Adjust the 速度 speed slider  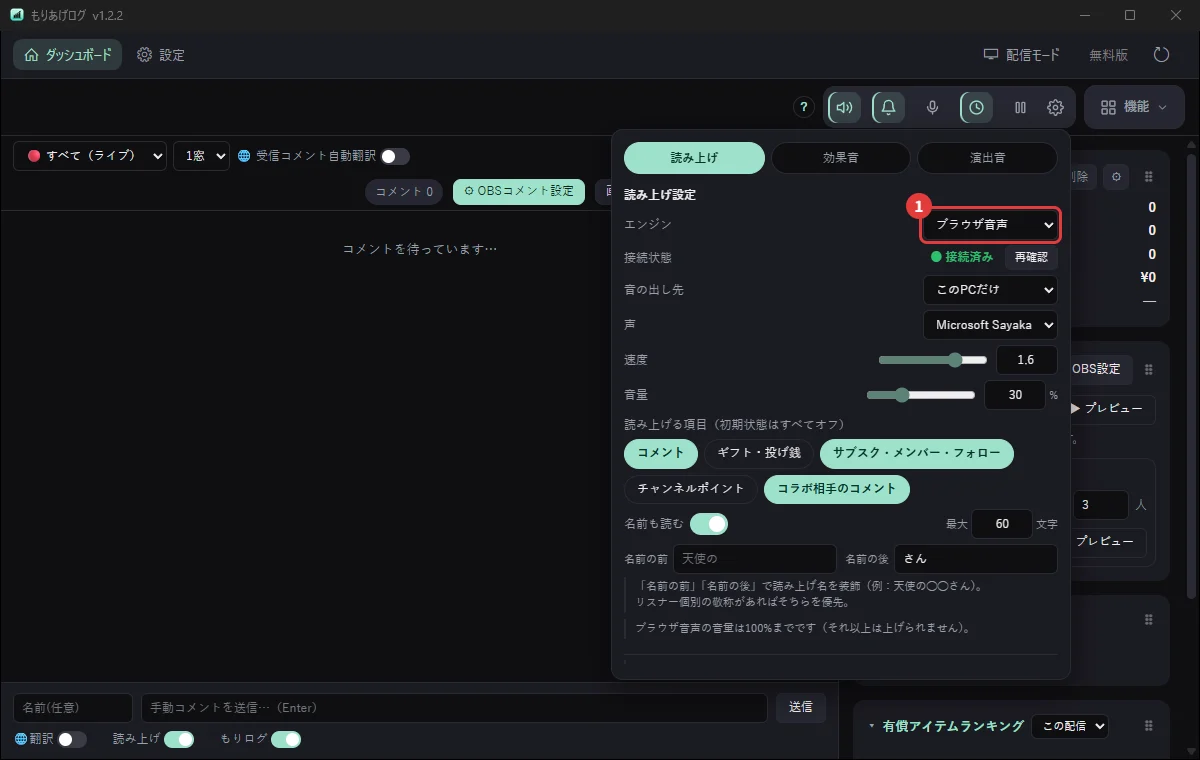pos(933,360)
